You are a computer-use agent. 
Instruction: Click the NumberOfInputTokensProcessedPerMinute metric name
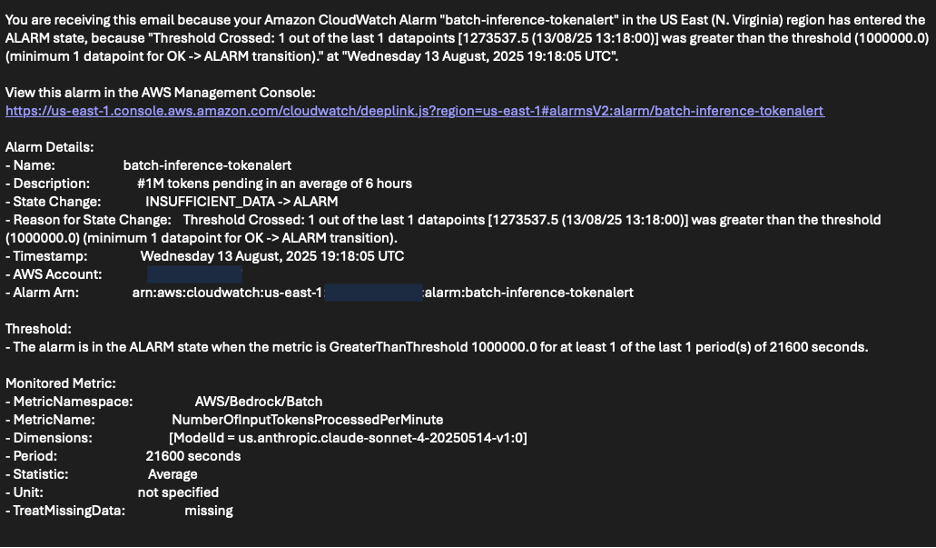point(307,419)
